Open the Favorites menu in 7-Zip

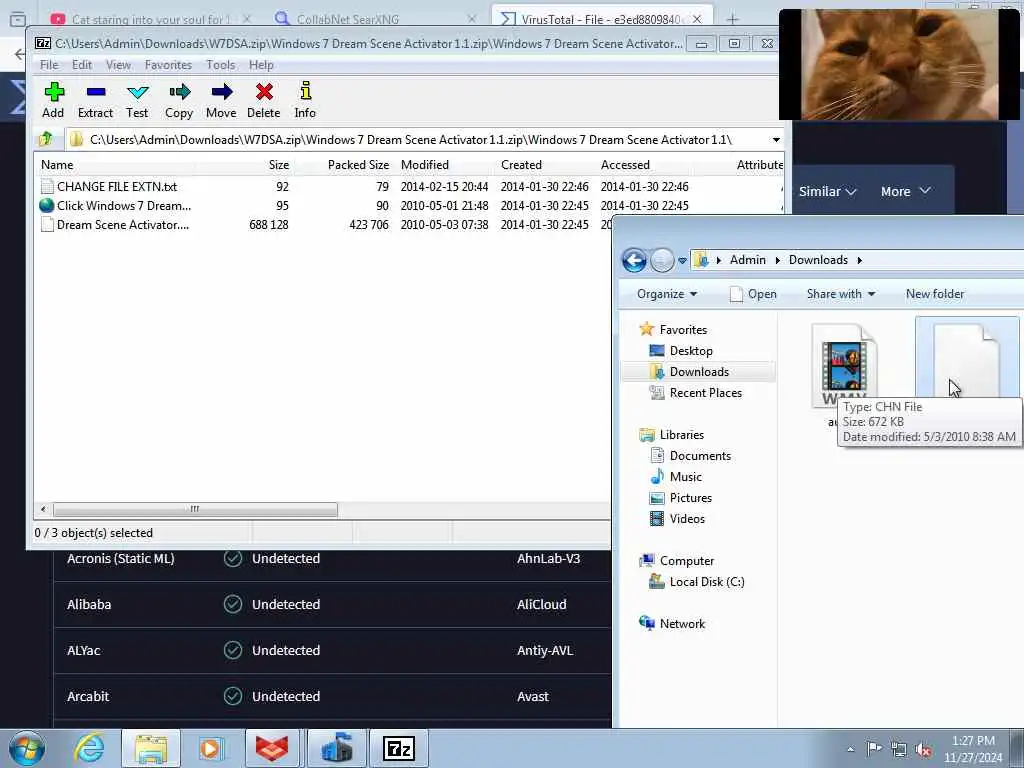click(168, 65)
